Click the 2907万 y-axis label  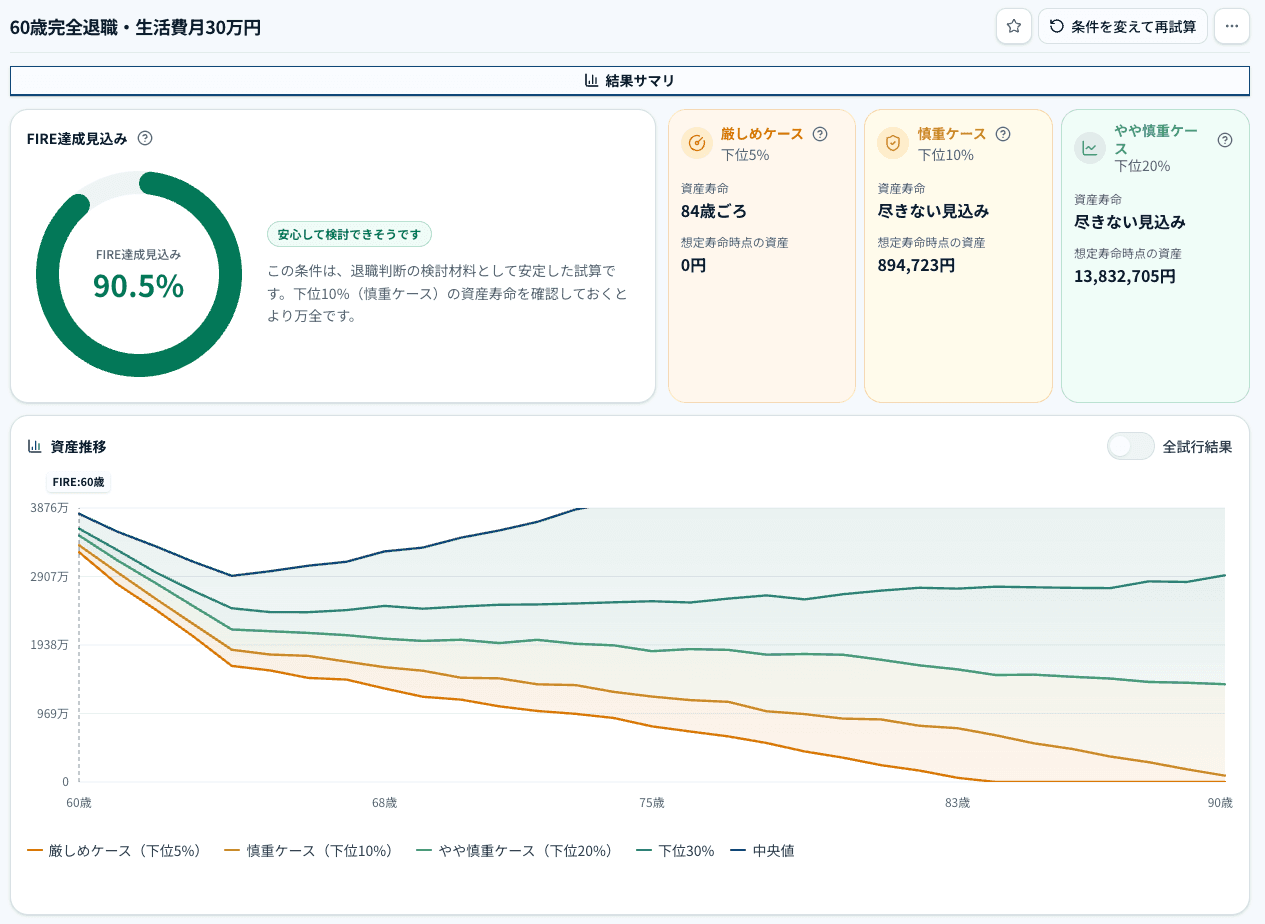coord(51,576)
